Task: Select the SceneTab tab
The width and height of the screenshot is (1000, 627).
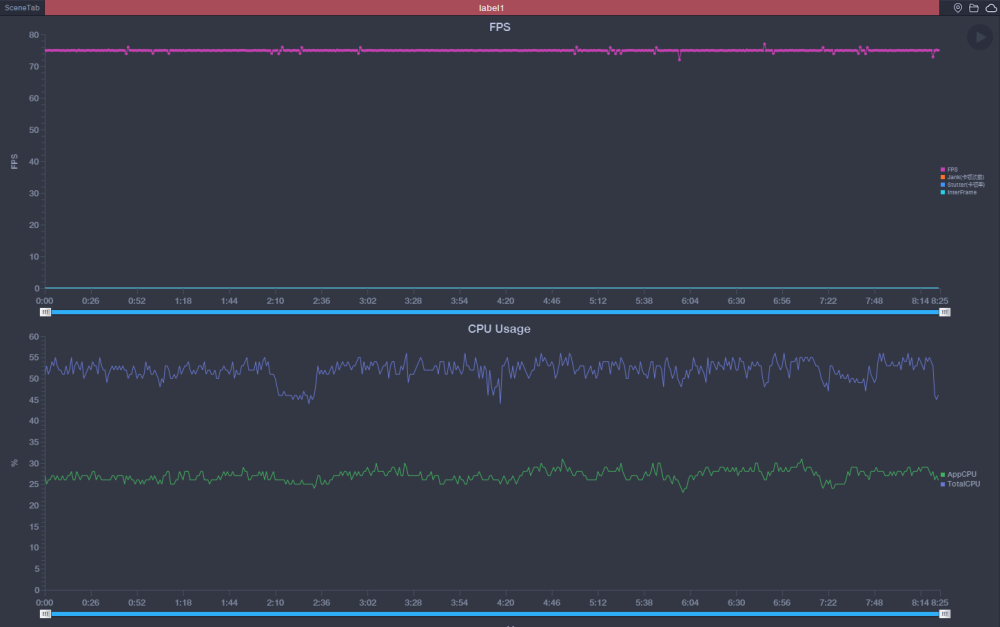Action: [x=22, y=8]
